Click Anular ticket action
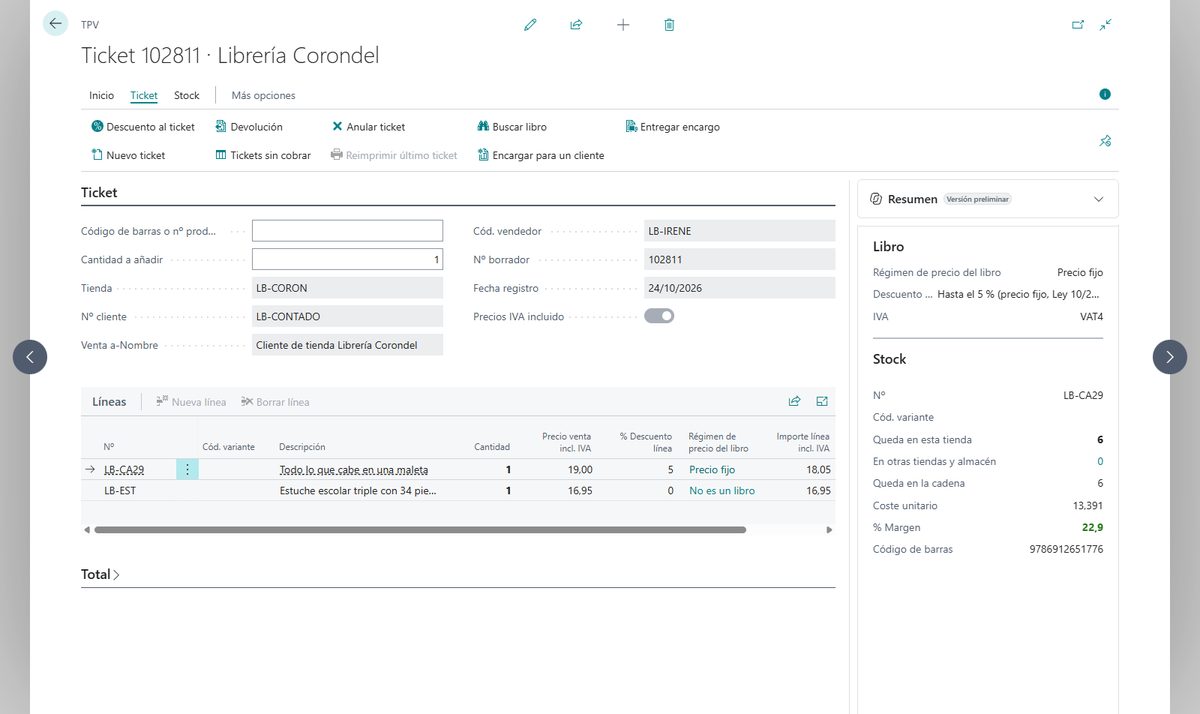 coord(368,127)
